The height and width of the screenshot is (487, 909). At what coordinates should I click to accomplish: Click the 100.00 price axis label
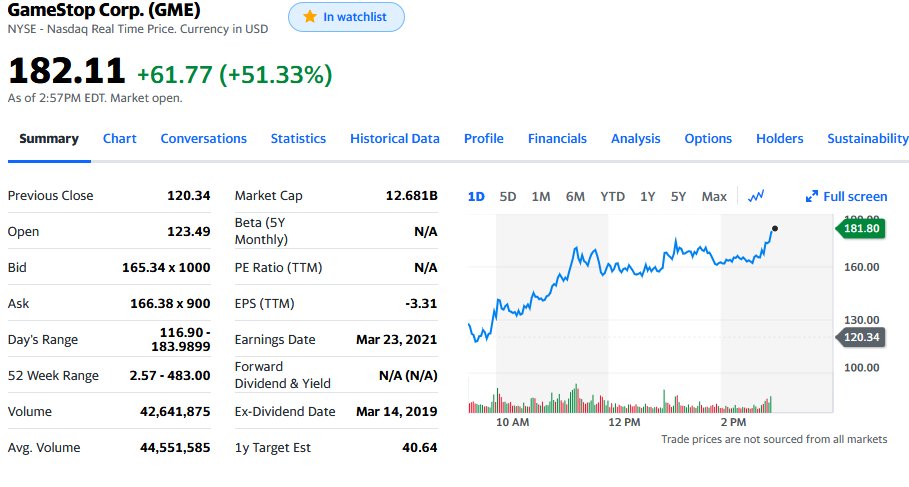(861, 367)
